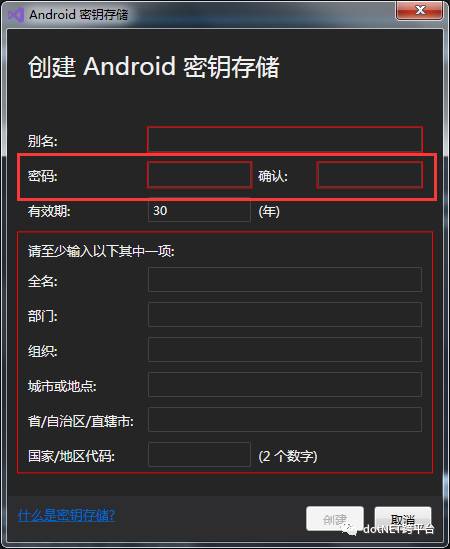Open the 什么是密钥存储? help link
Viewport: 450px width, 549px height.
[x=66, y=515]
